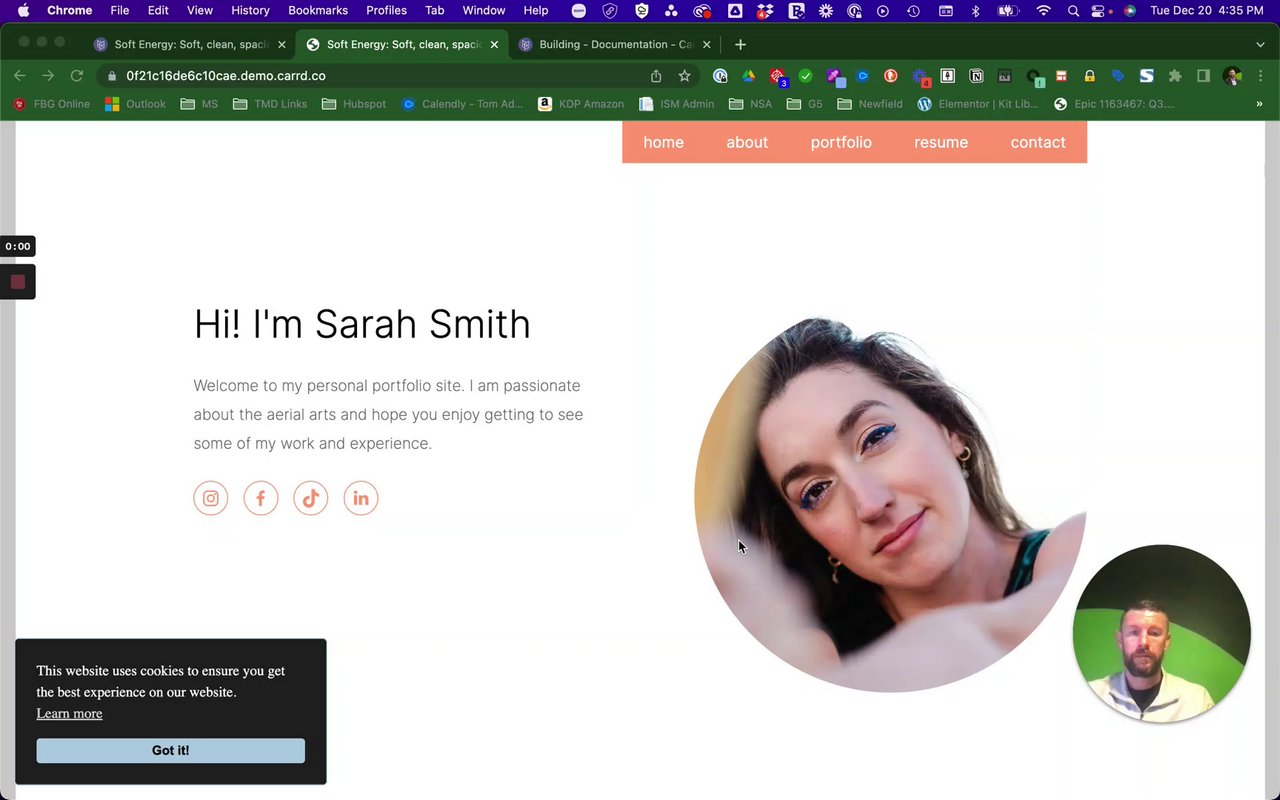
Task: Open the NSA bookmarks folder
Action: 751,104
